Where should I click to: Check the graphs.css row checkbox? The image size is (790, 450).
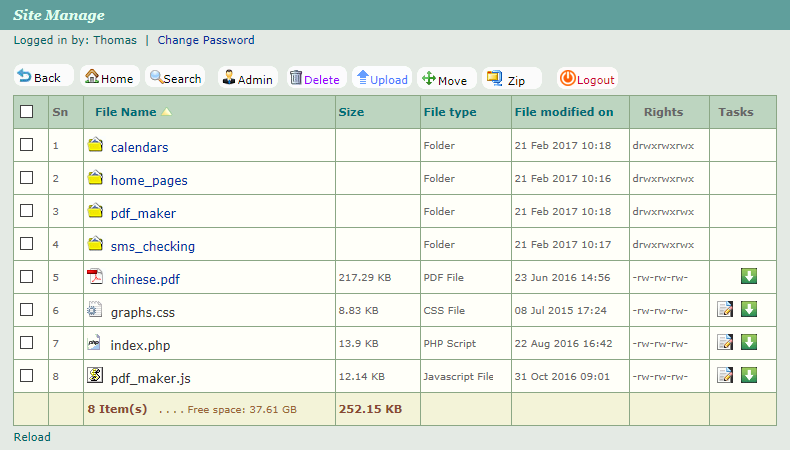point(27,310)
